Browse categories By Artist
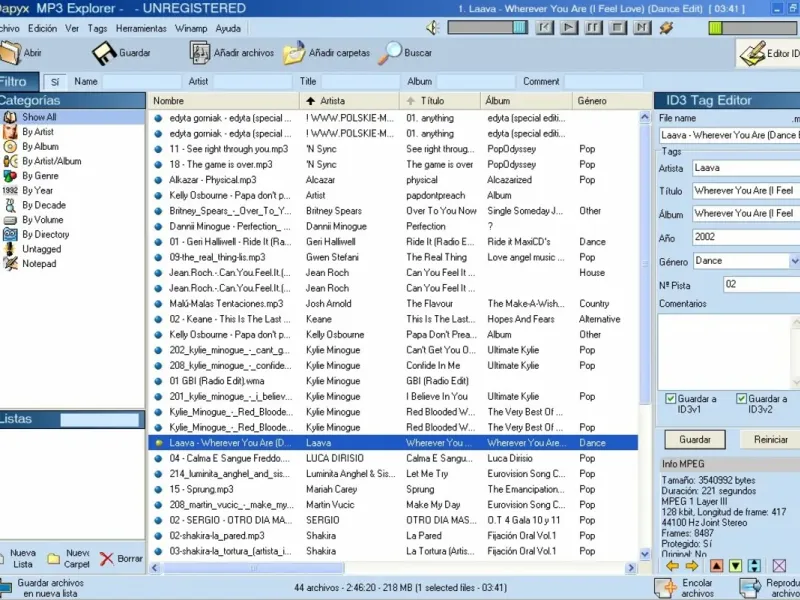 point(38,132)
